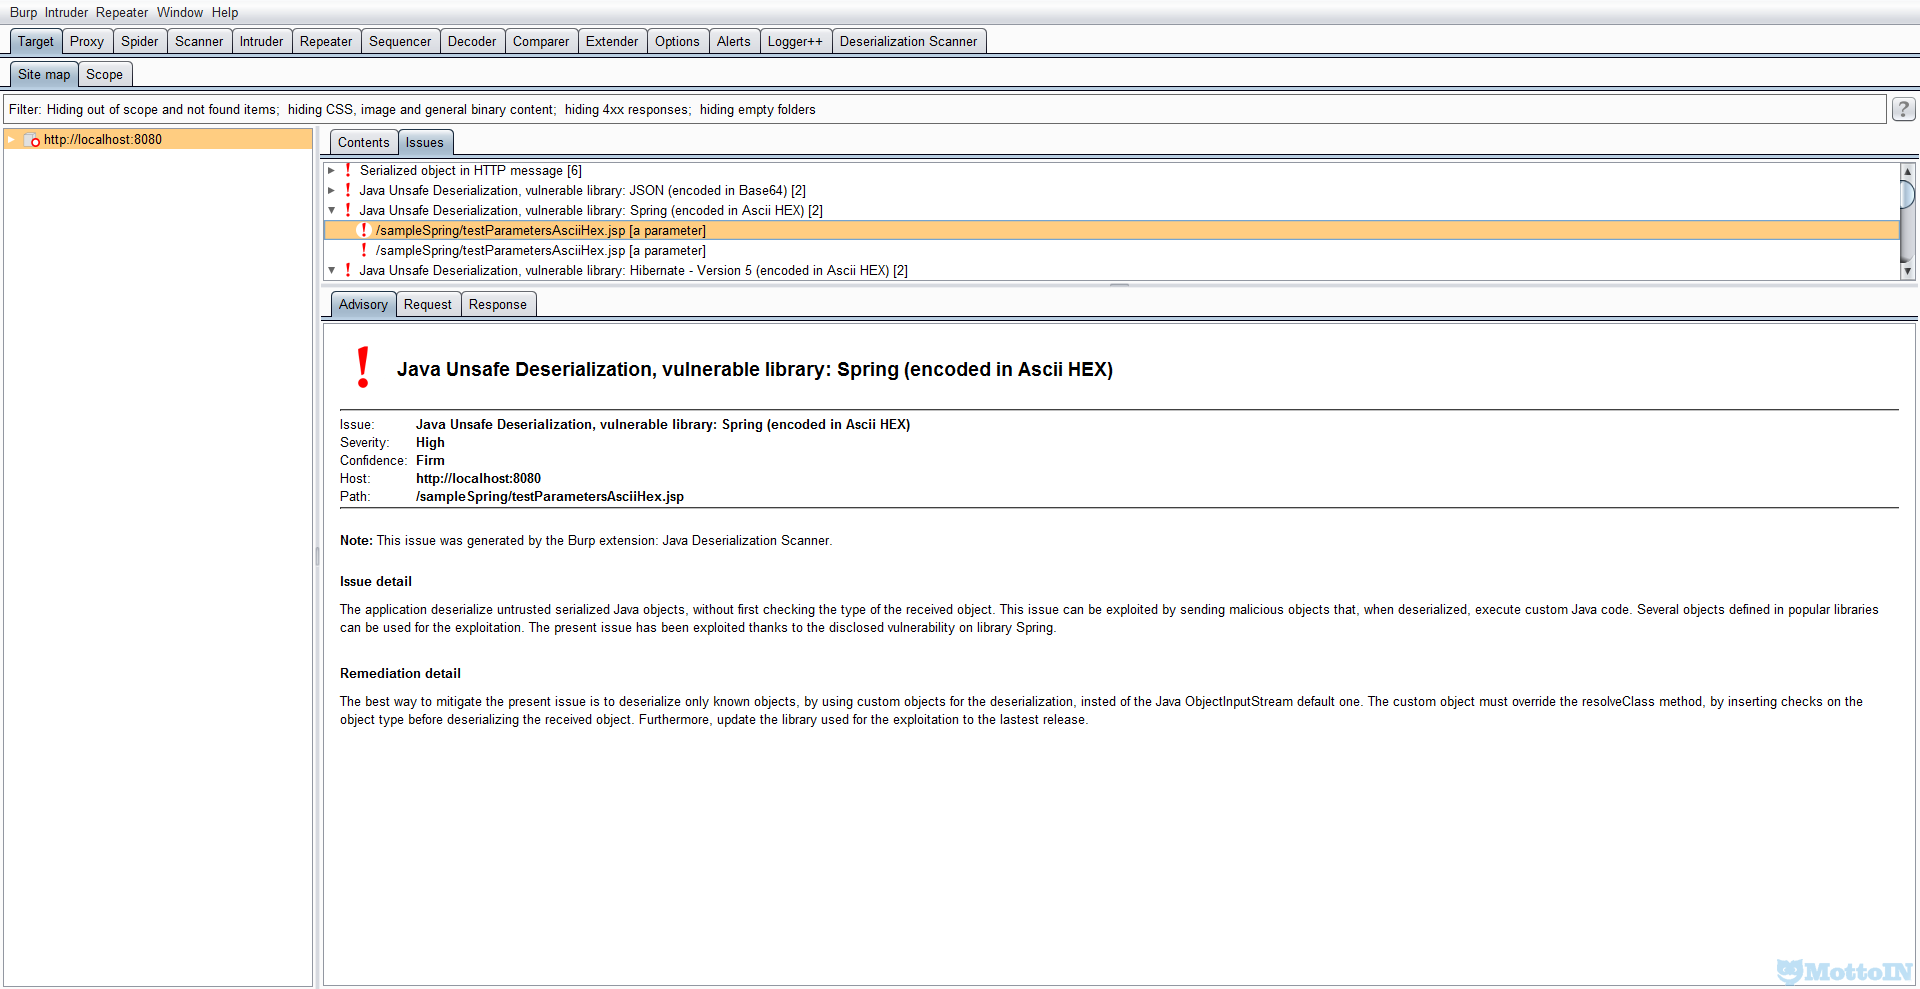Click the Remediation detail heading

click(x=400, y=673)
